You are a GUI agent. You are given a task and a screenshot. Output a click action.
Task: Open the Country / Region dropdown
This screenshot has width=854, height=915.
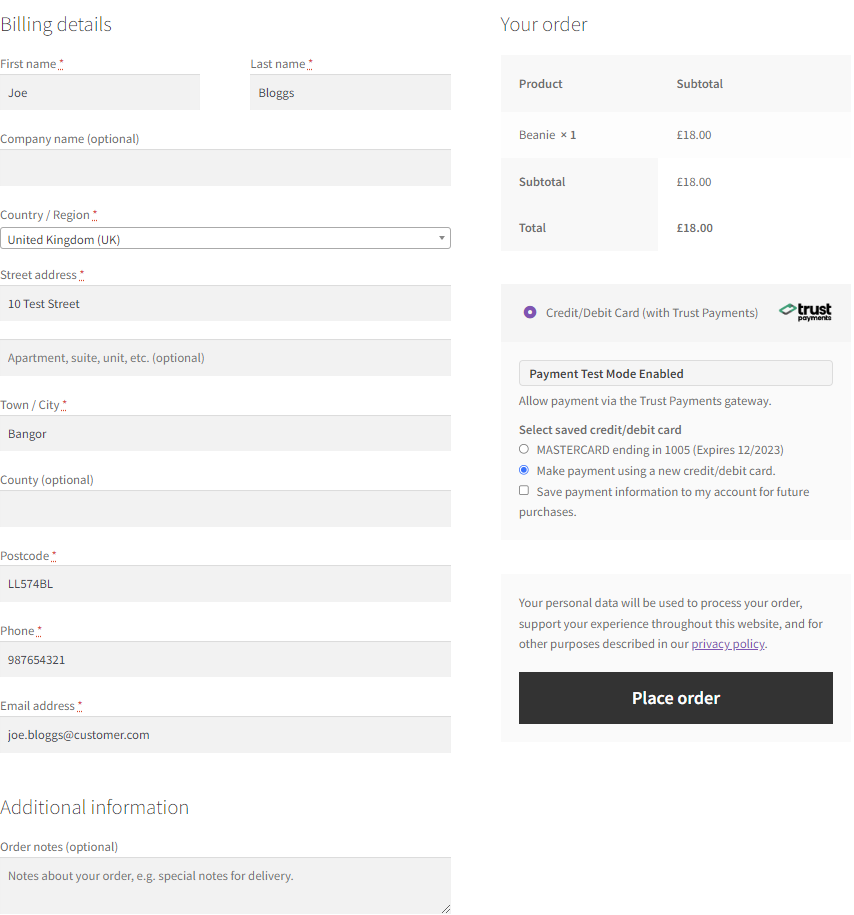pos(225,239)
